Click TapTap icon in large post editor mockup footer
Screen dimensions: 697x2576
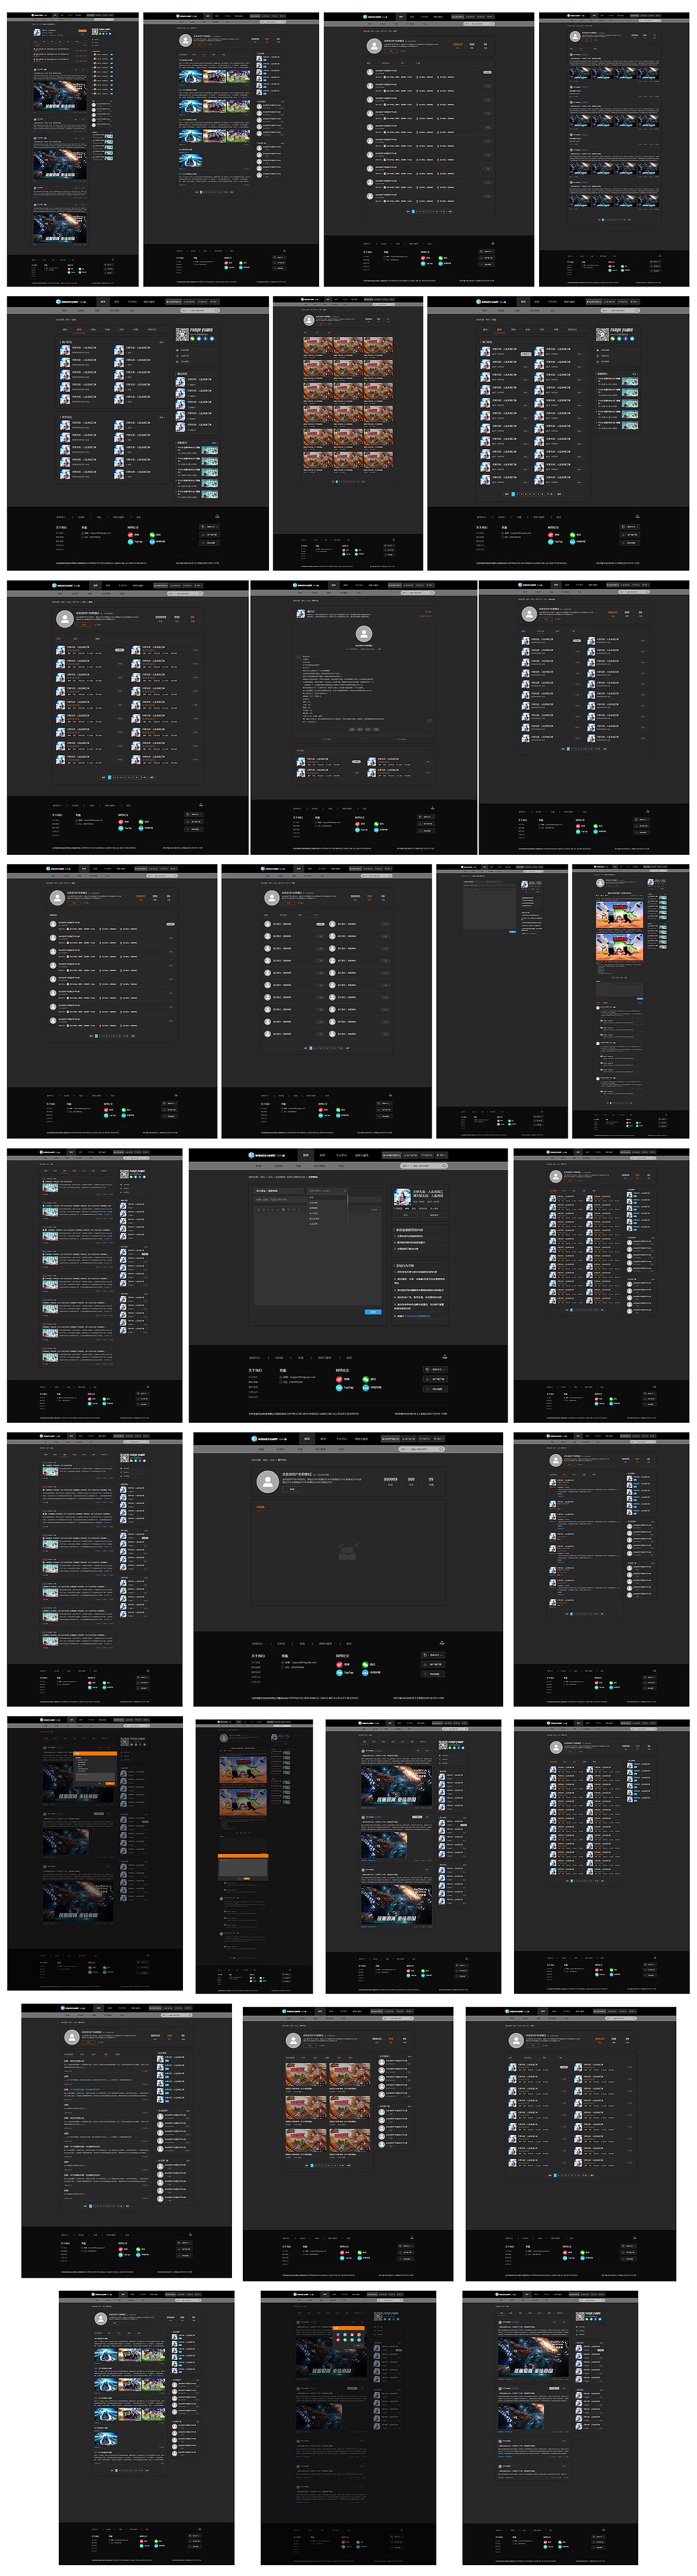coord(339,1388)
